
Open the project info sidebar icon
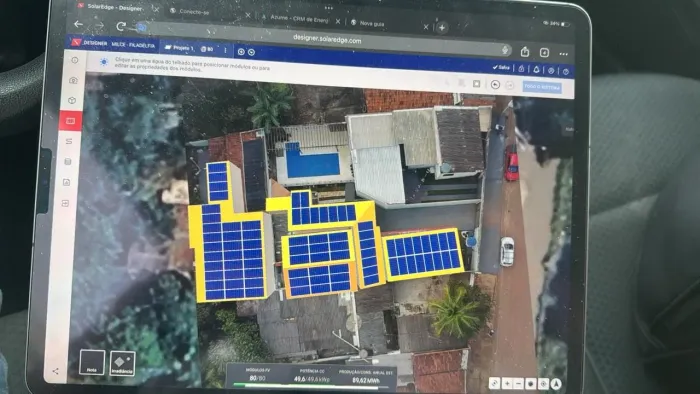(x=75, y=60)
